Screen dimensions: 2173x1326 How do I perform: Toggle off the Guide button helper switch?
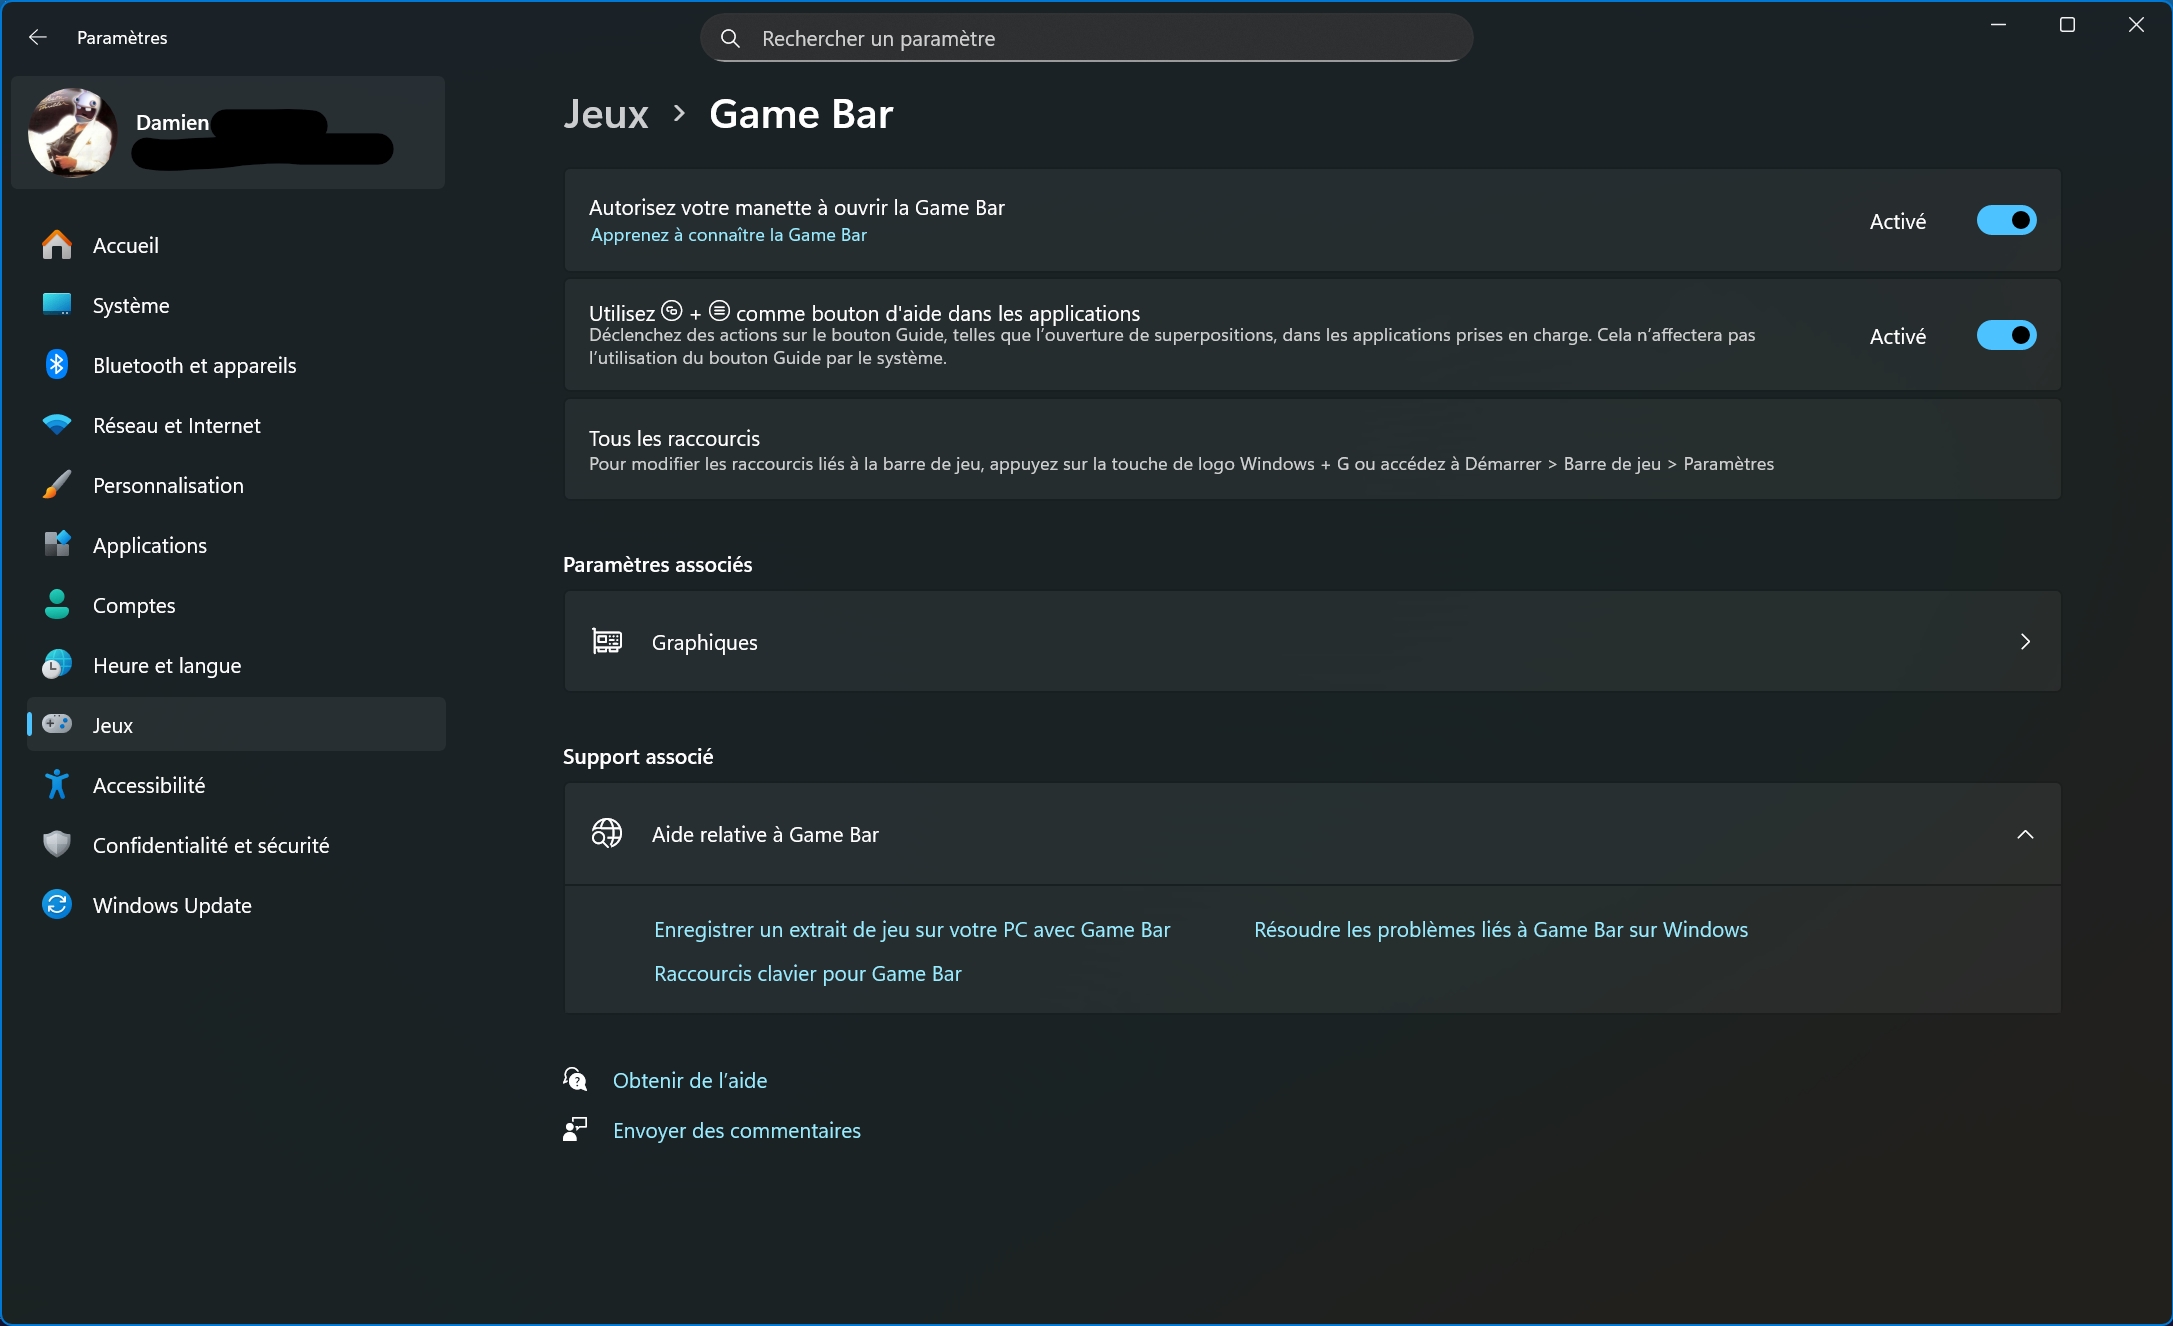coord(2006,336)
